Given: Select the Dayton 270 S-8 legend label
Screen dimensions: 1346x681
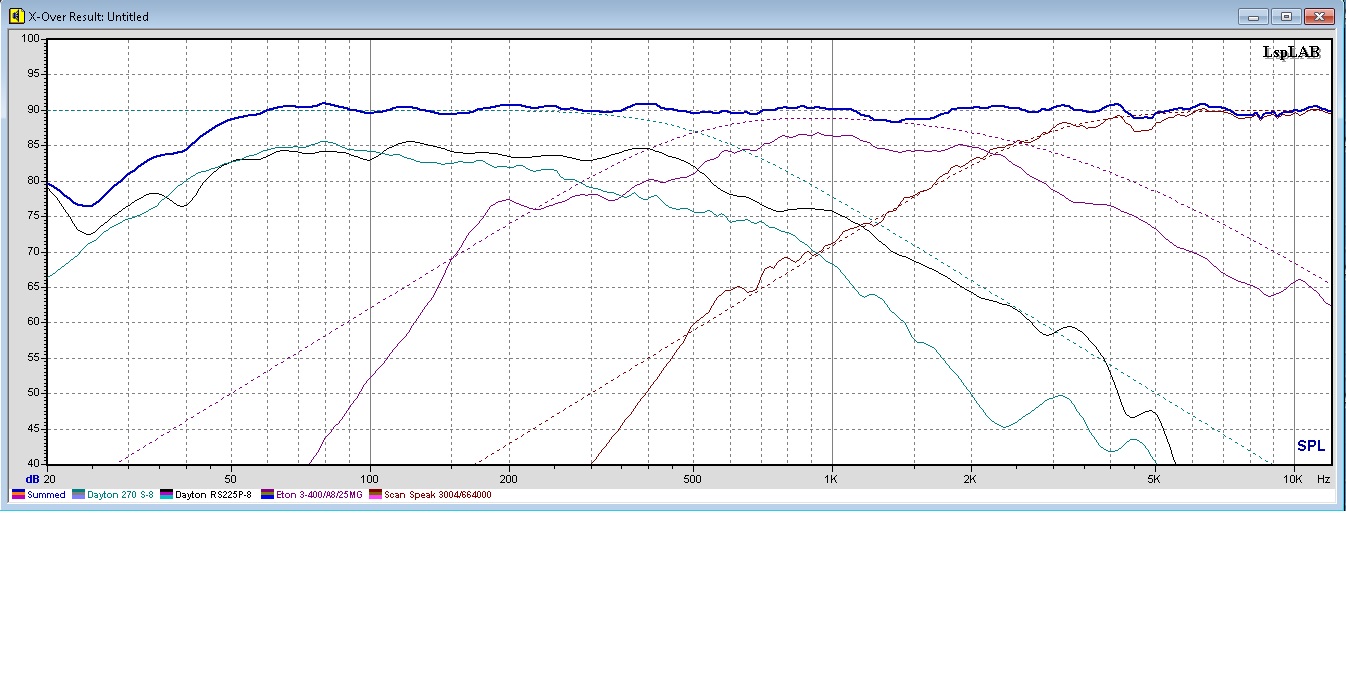Looking at the screenshot, I should 120,495.
